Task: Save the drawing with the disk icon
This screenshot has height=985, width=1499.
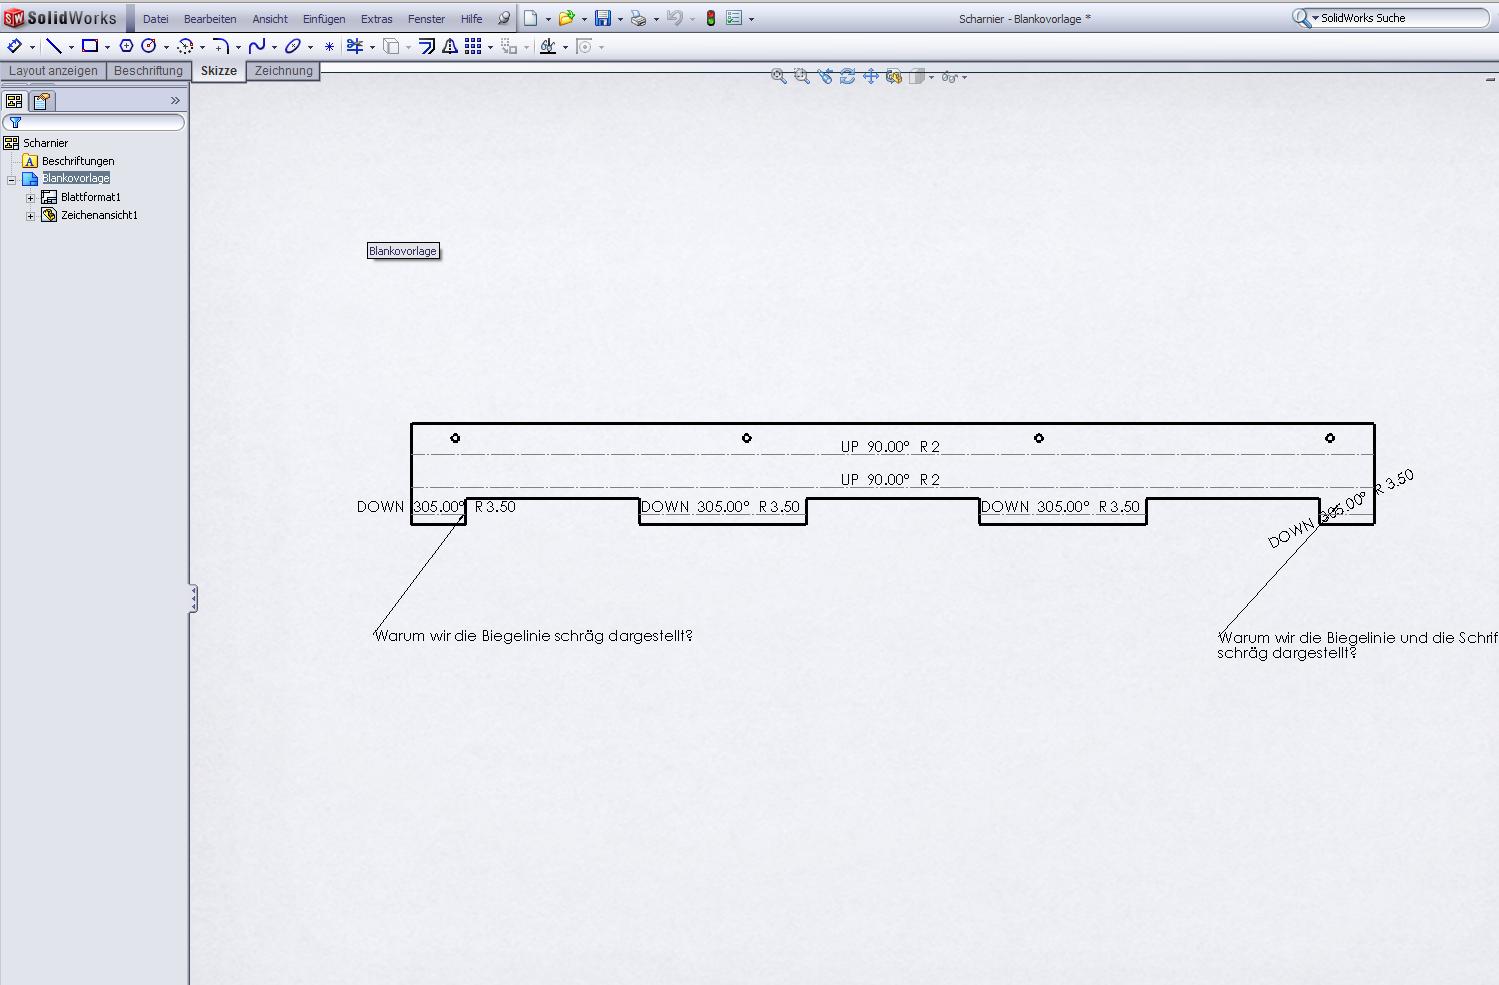Action: [x=603, y=18]
